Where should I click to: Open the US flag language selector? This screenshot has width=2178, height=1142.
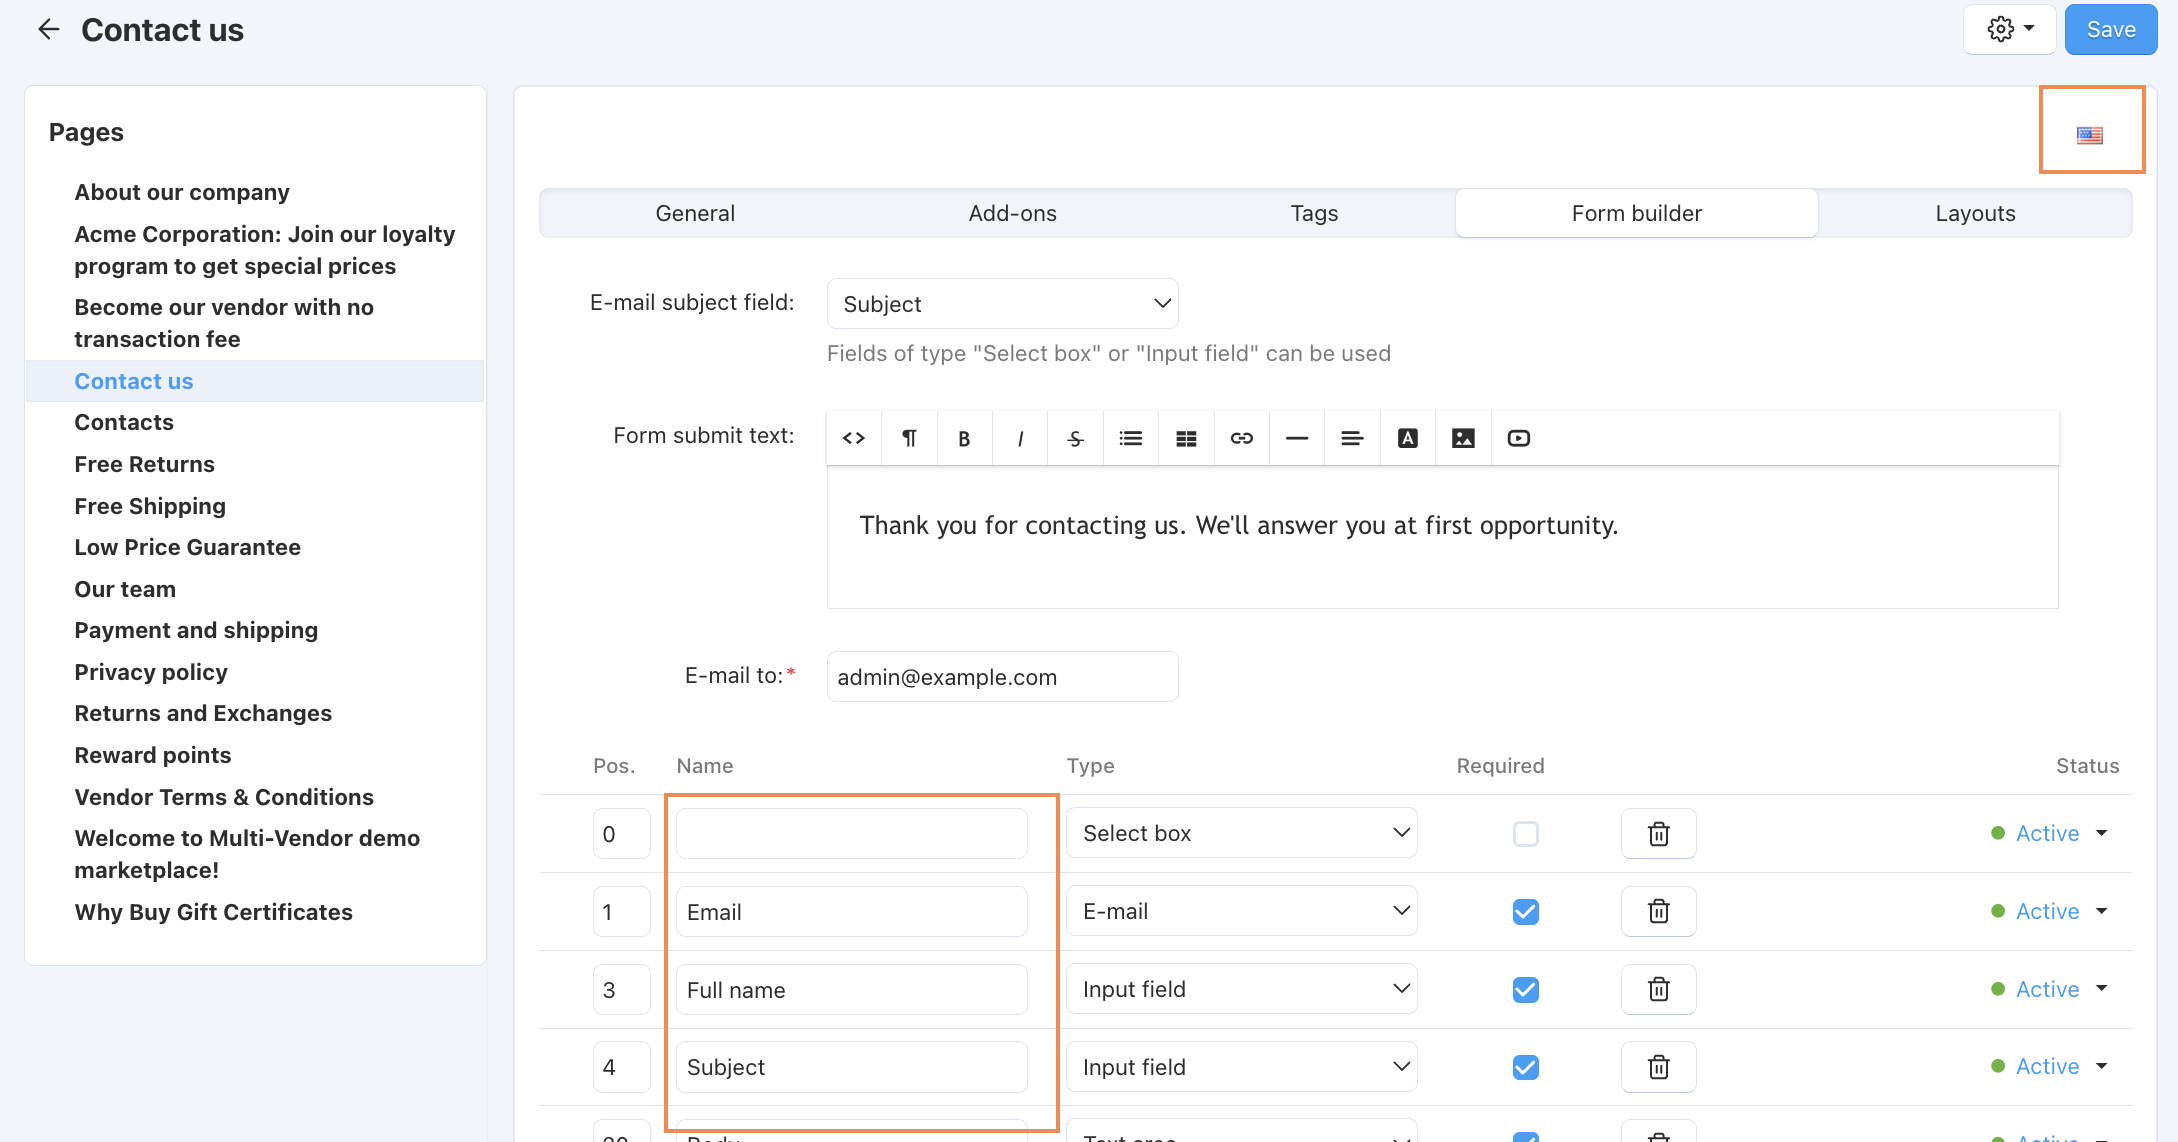point(2090,135)
